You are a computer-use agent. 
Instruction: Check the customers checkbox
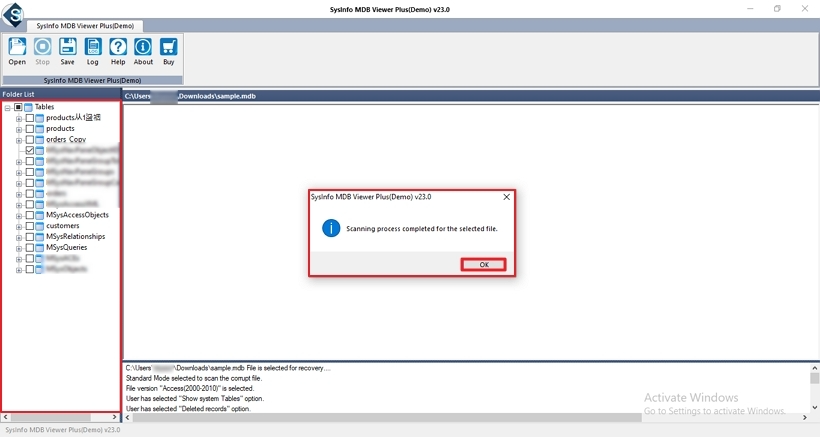(x=30, y=226)
